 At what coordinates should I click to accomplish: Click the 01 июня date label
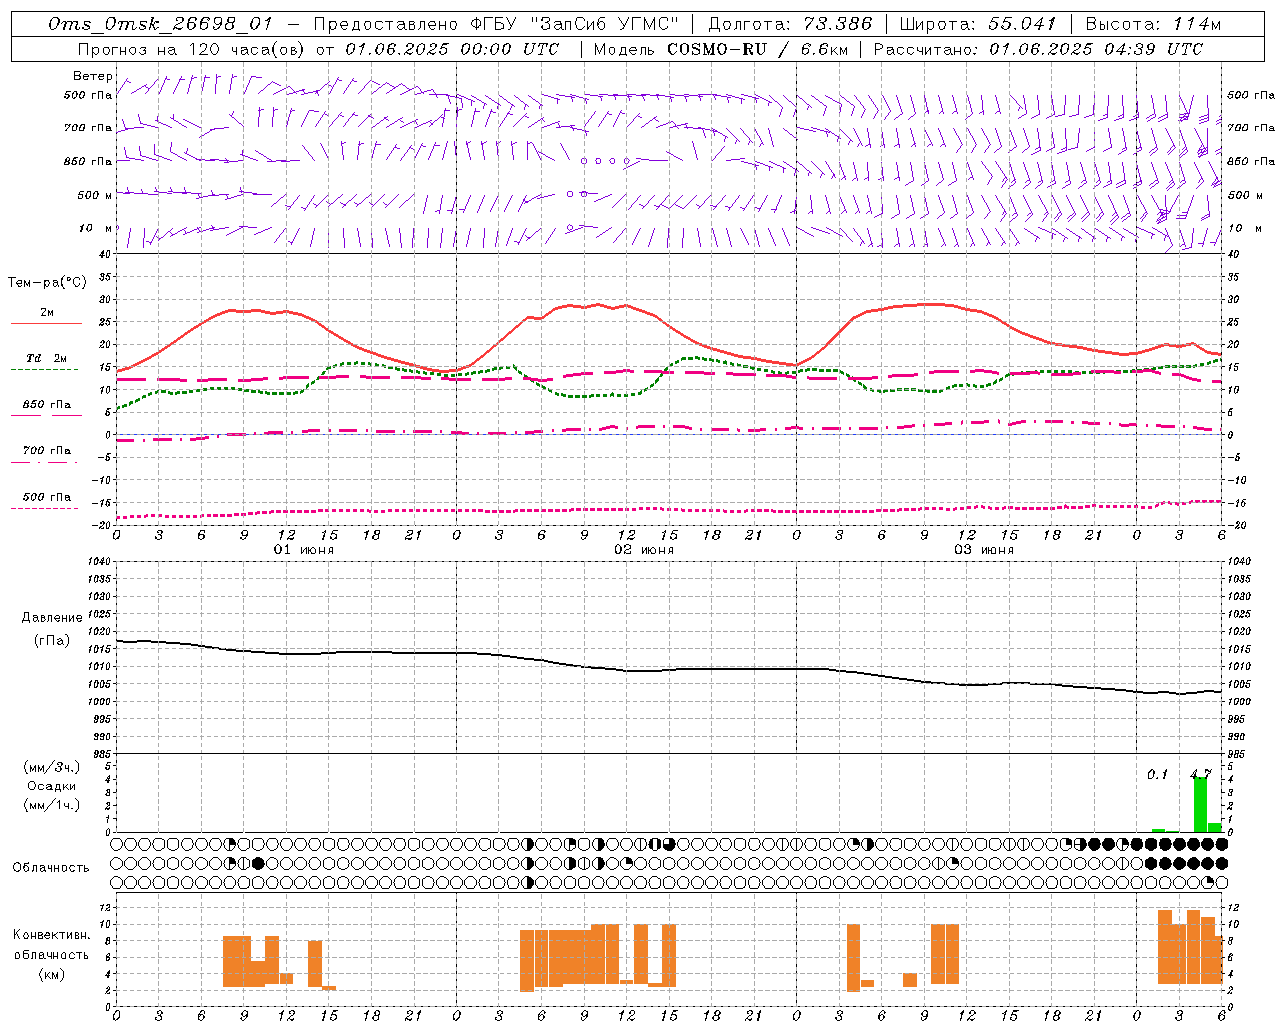pyautogui.click(x=304, y=550)
